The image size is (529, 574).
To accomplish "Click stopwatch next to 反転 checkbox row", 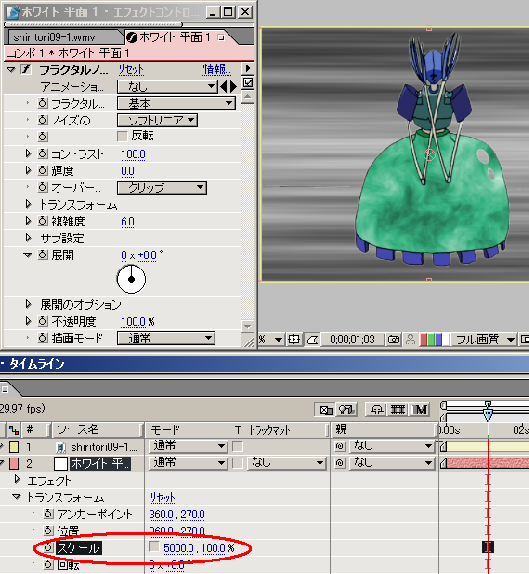I will 42,137.
